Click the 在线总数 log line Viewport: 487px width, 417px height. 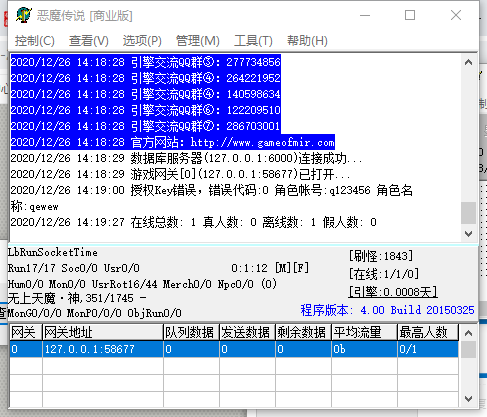(x=193, y=222)
